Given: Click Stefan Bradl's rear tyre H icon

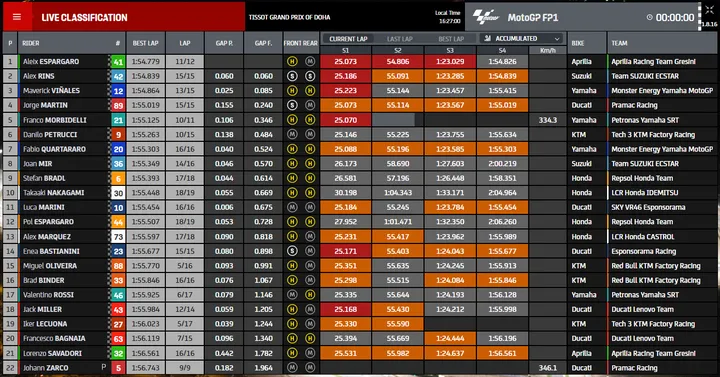Looking at the screenshot, I should click(310, 178).
